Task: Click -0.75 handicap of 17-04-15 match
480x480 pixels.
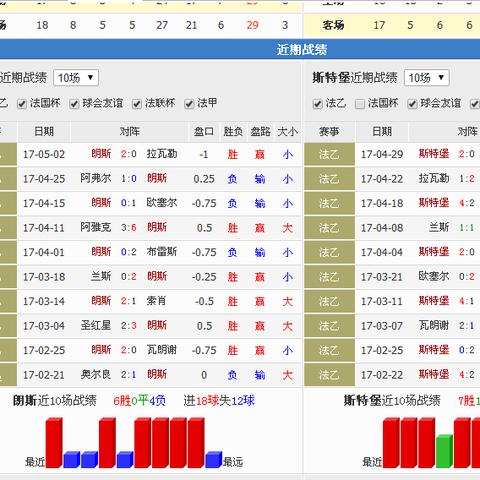Action: click(204, 203)
